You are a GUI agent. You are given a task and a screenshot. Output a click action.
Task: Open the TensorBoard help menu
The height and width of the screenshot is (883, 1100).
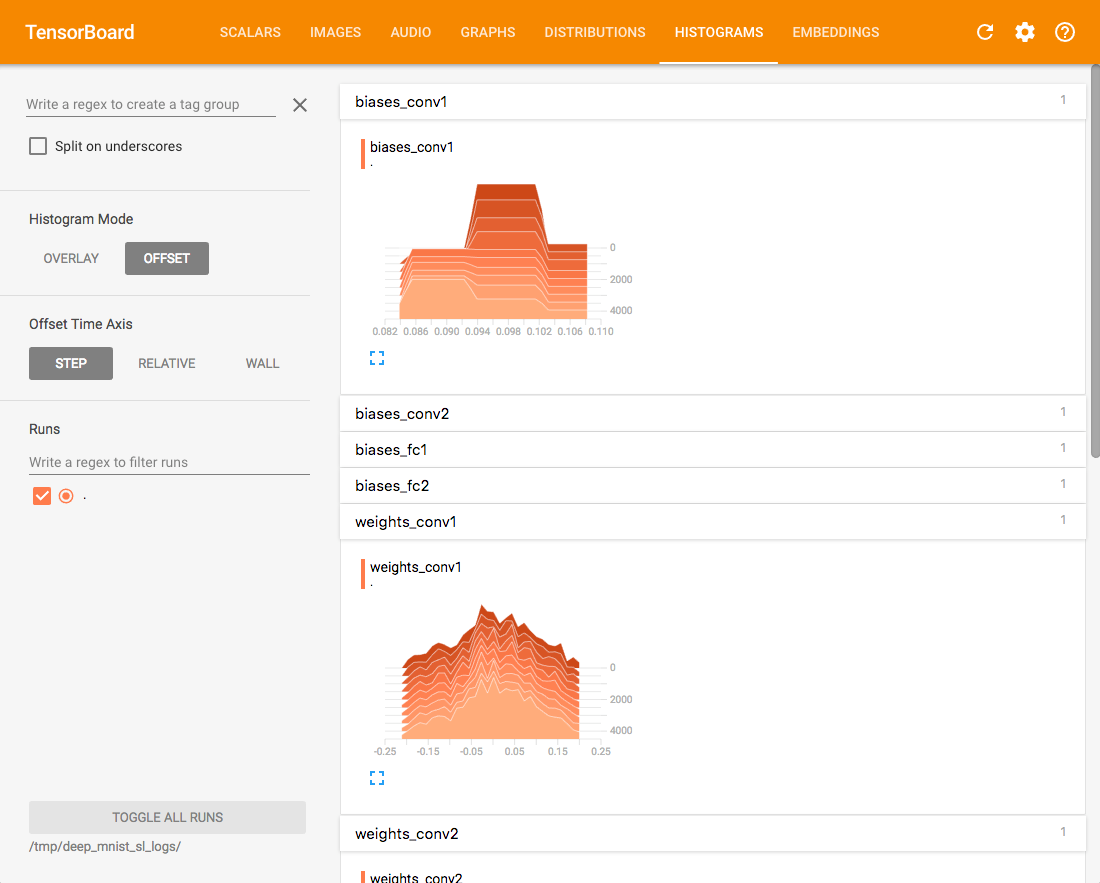click(x=1064, y=32)
